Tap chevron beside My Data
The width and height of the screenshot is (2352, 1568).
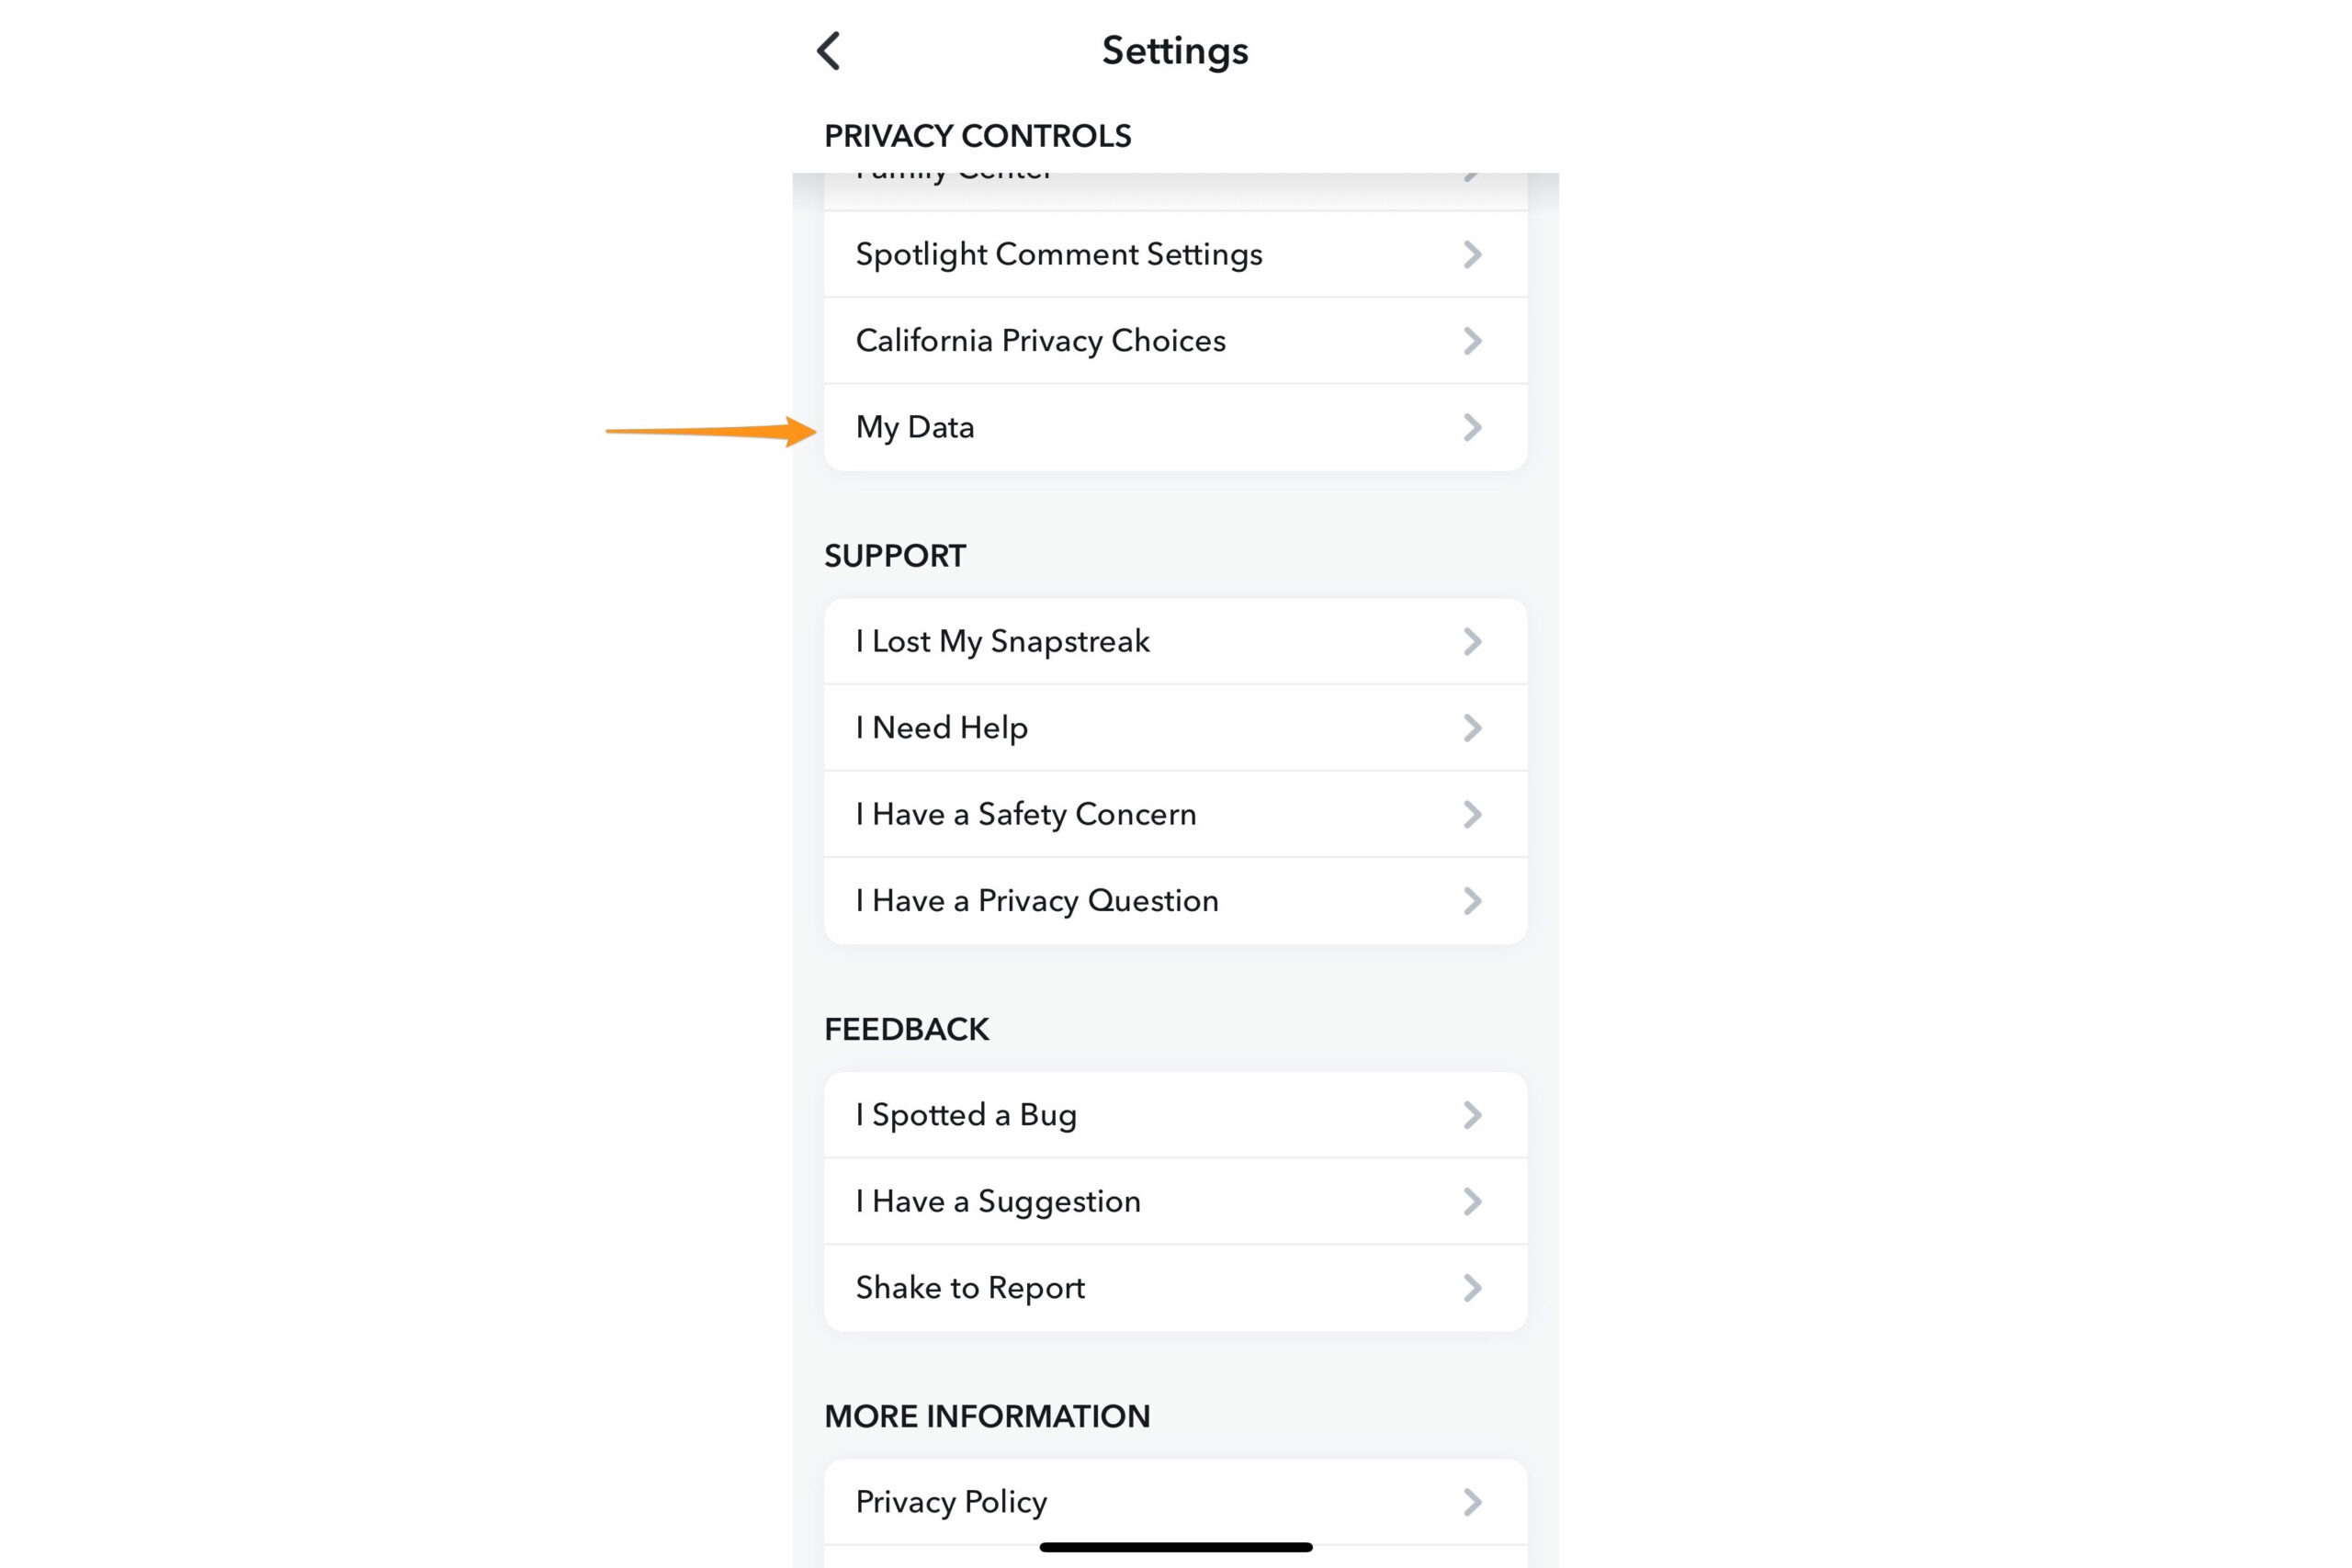[1472, 427]
